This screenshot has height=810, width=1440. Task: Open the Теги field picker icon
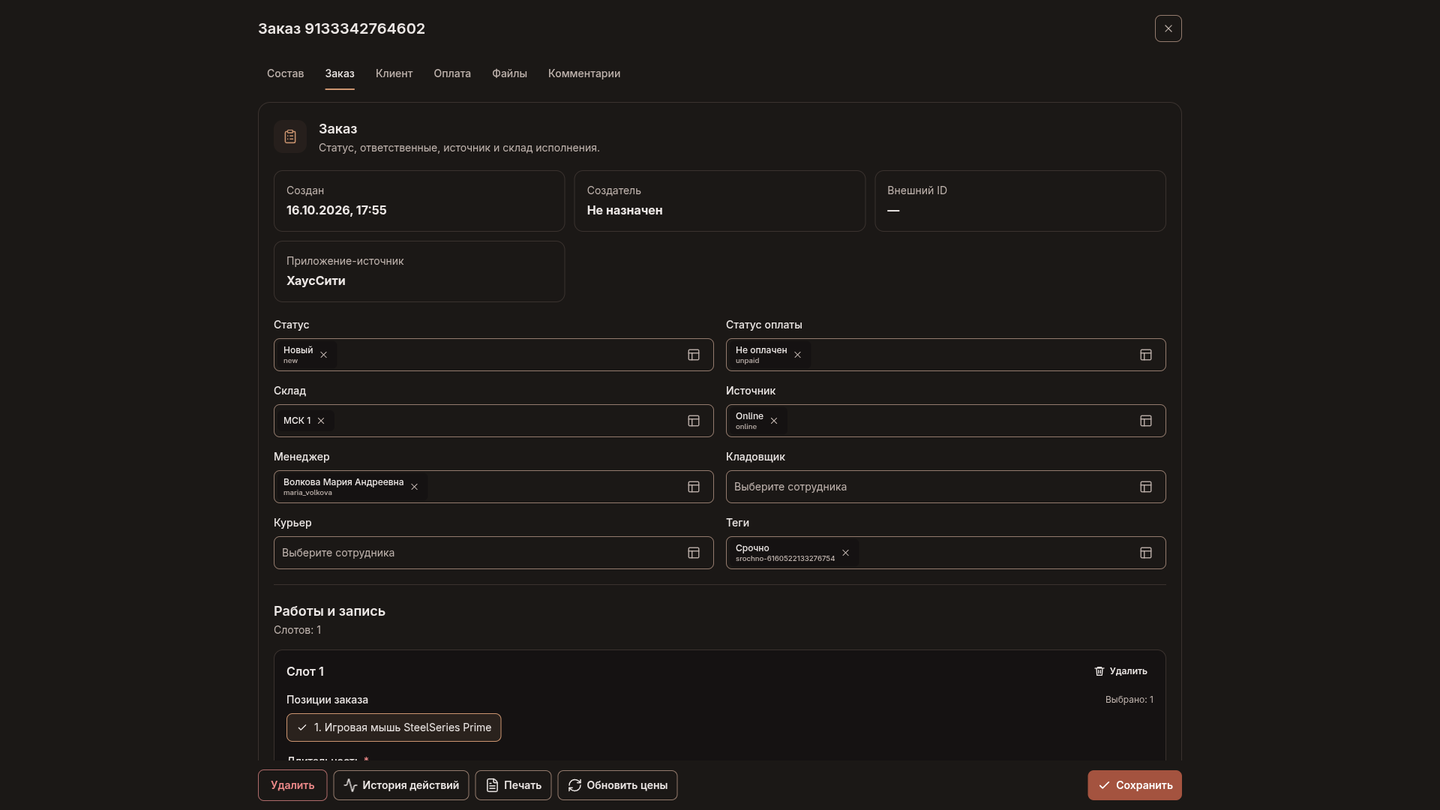(x=1146, y=553)
